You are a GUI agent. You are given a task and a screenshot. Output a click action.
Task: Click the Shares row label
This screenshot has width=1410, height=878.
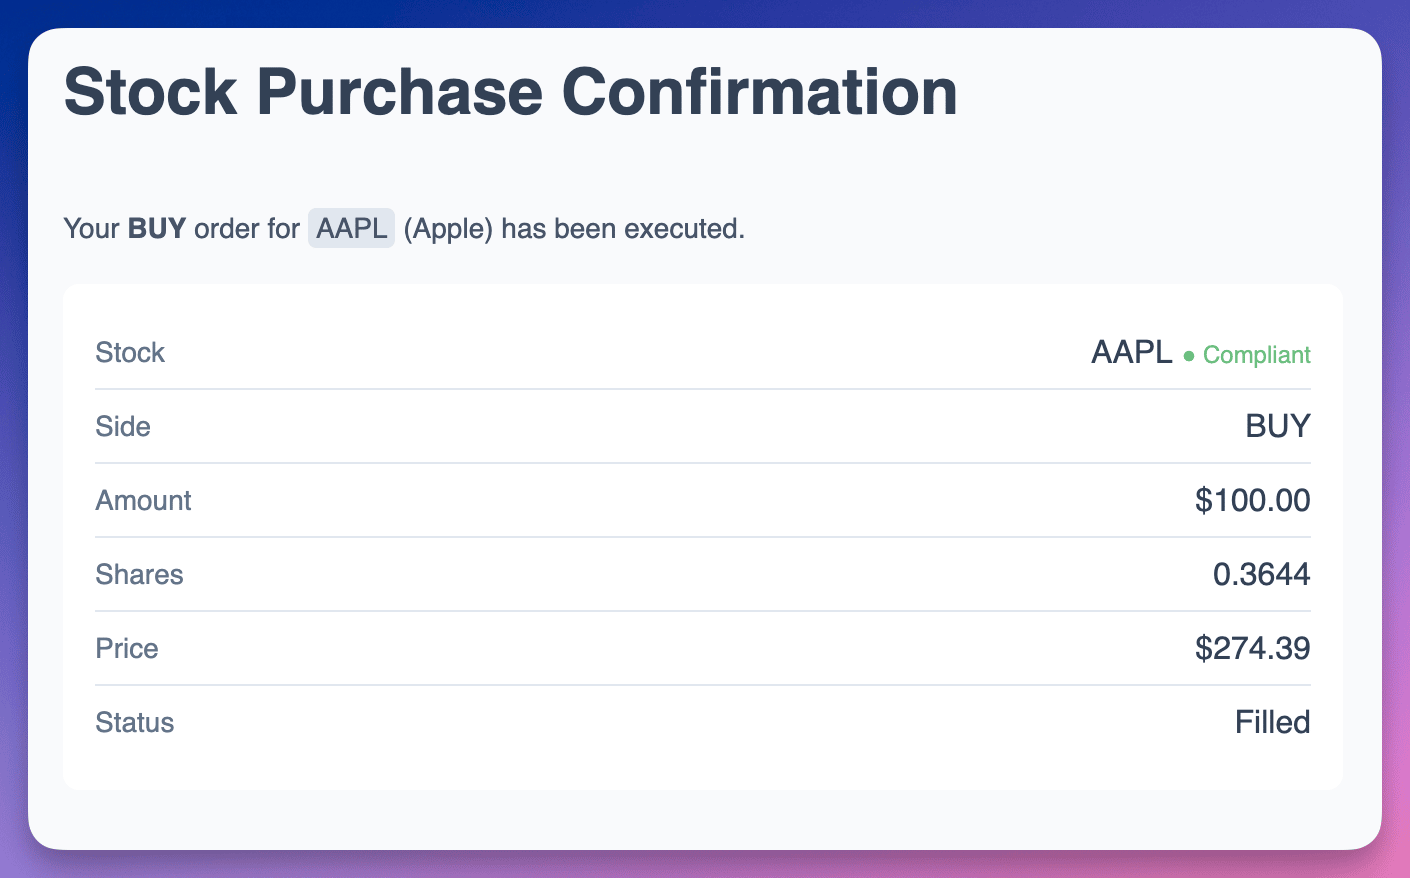pyautogui.click(x=139, y=574)
